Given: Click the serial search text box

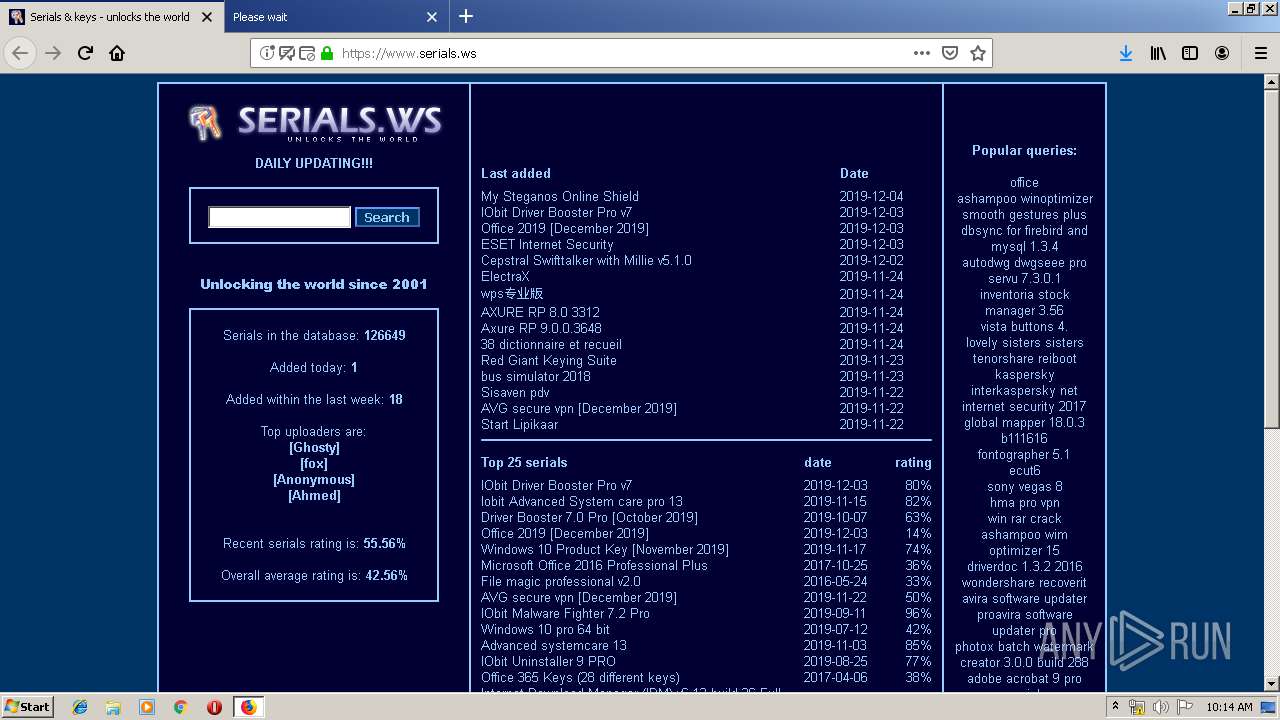Looking at the screenshot, I should point(279,217).
